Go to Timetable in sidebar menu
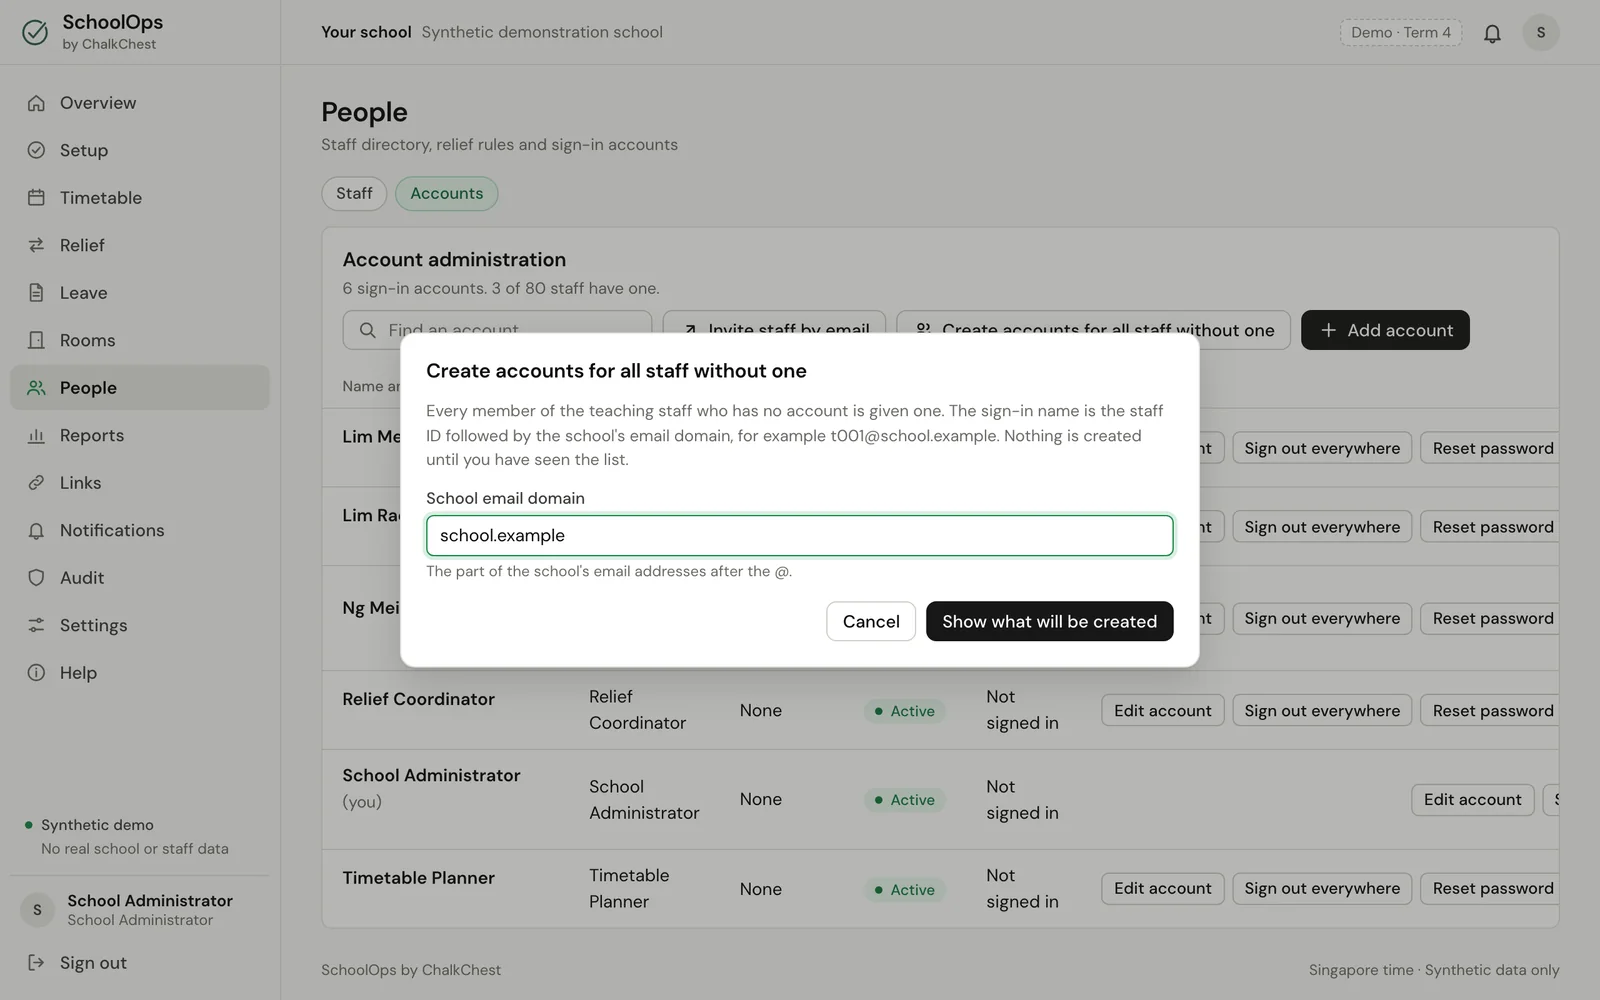Screen dimensions: 1600x1000 tap(140, 198)
